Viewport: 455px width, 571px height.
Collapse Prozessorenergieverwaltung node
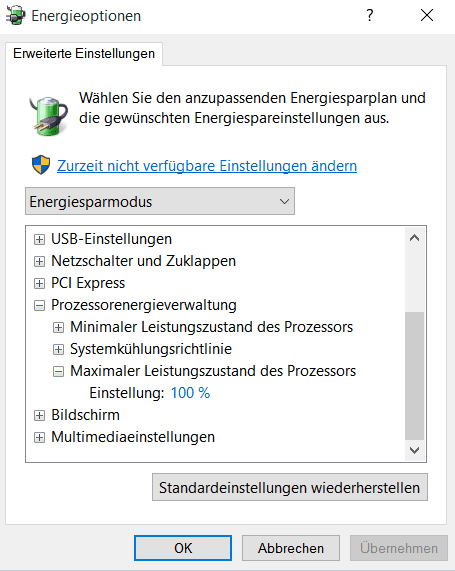point(39,305)
